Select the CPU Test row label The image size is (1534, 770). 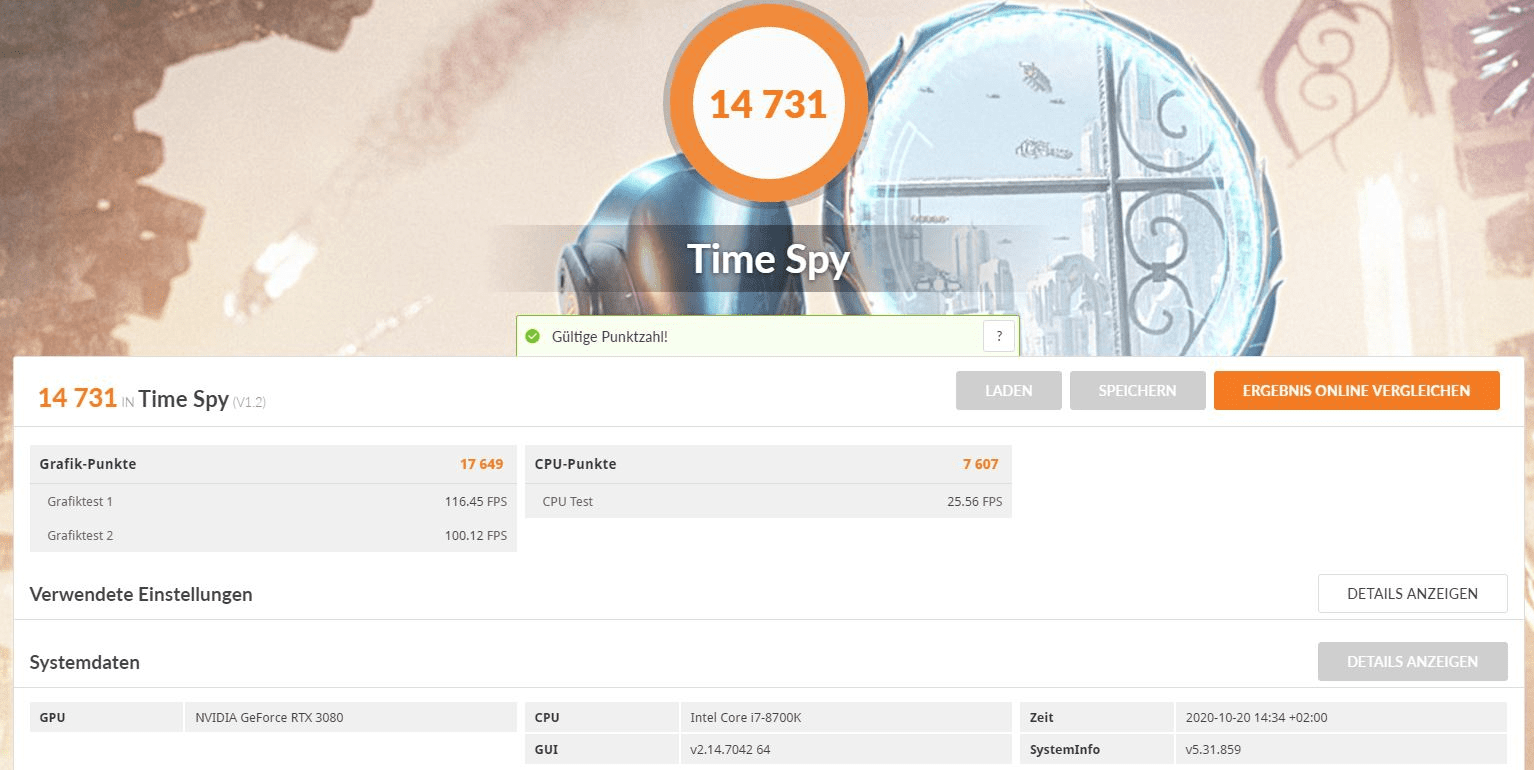(567, 501)
